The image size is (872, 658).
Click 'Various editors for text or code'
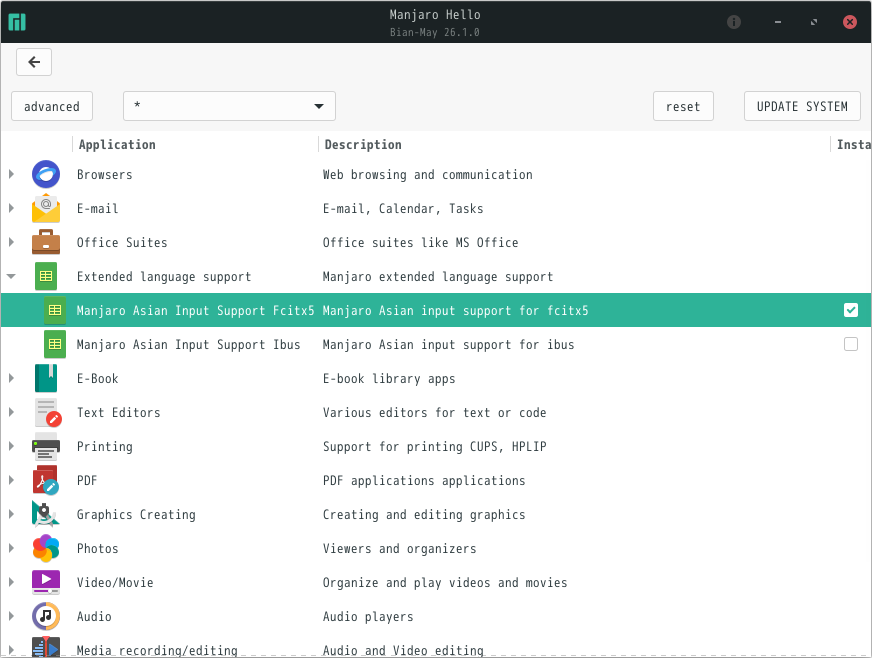434,413
